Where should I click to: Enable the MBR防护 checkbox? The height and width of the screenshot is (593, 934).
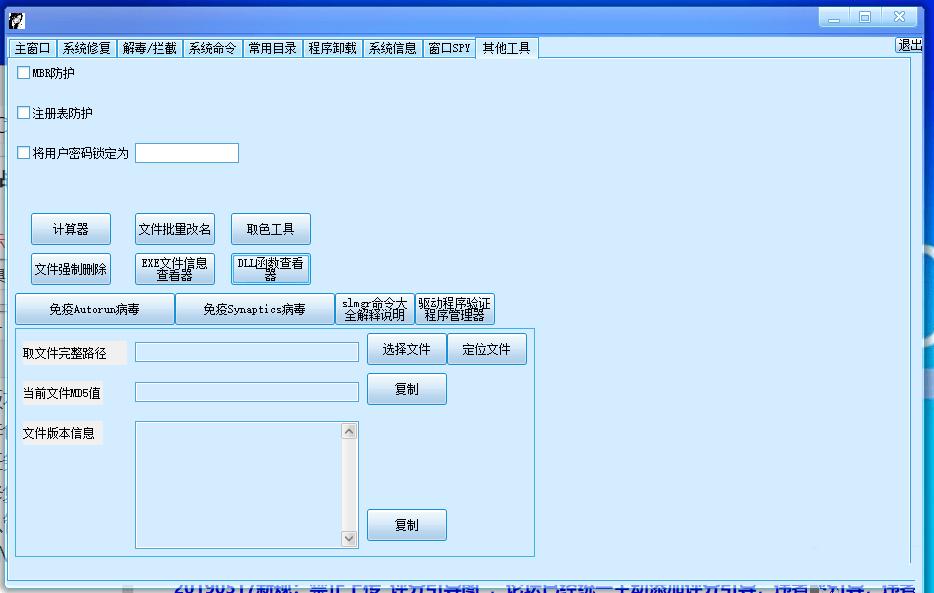[24, 72]
